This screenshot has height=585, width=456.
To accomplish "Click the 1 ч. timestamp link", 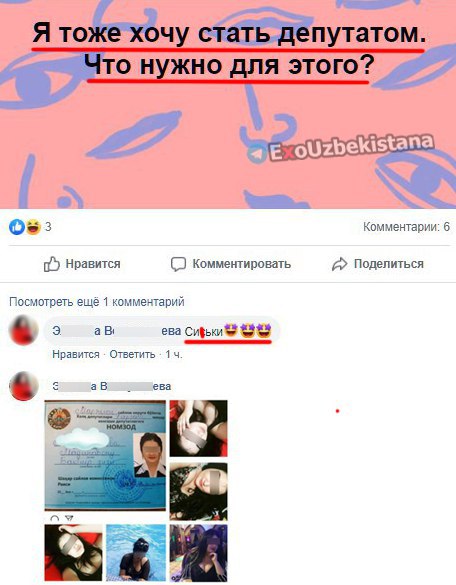I will (x=174, y=354).
